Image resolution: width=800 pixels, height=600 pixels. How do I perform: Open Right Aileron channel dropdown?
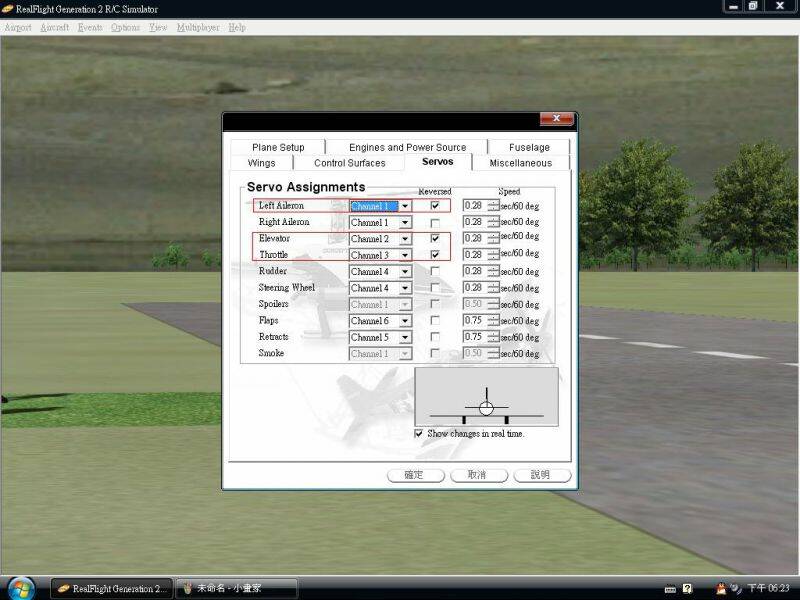point(405,222)
